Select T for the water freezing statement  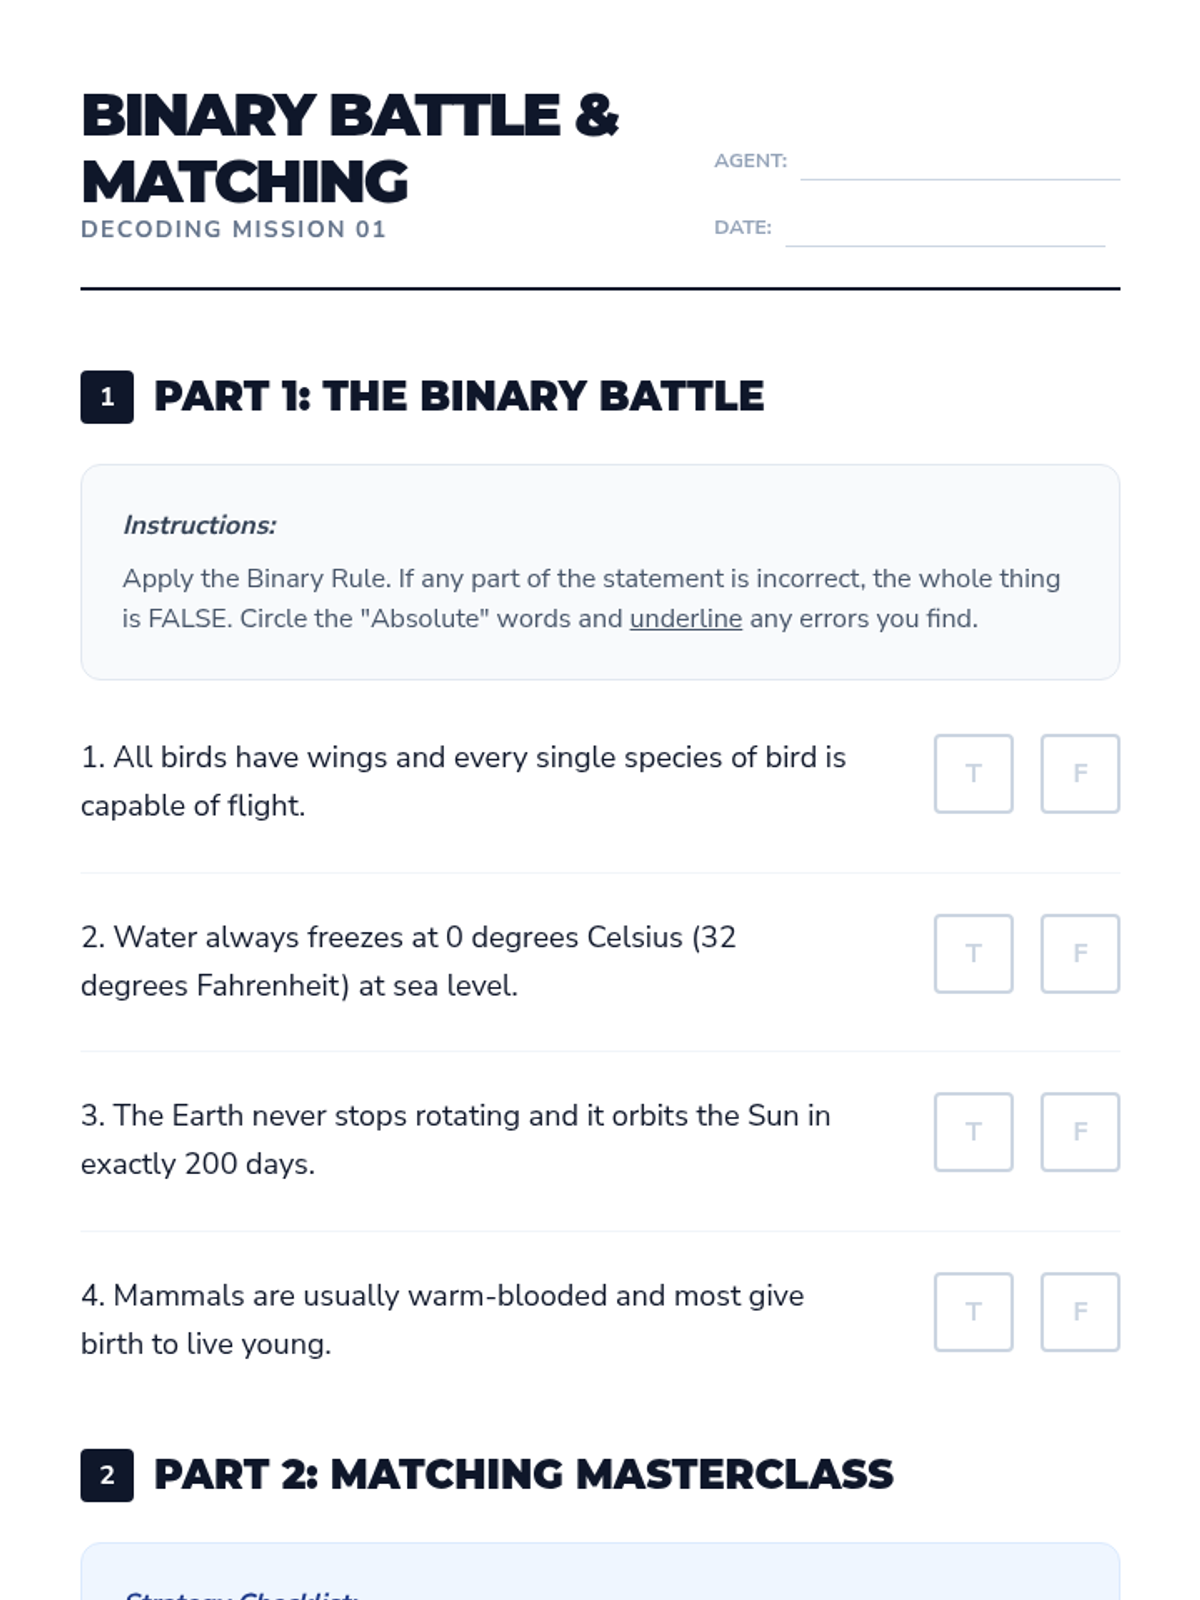(973, 953)
